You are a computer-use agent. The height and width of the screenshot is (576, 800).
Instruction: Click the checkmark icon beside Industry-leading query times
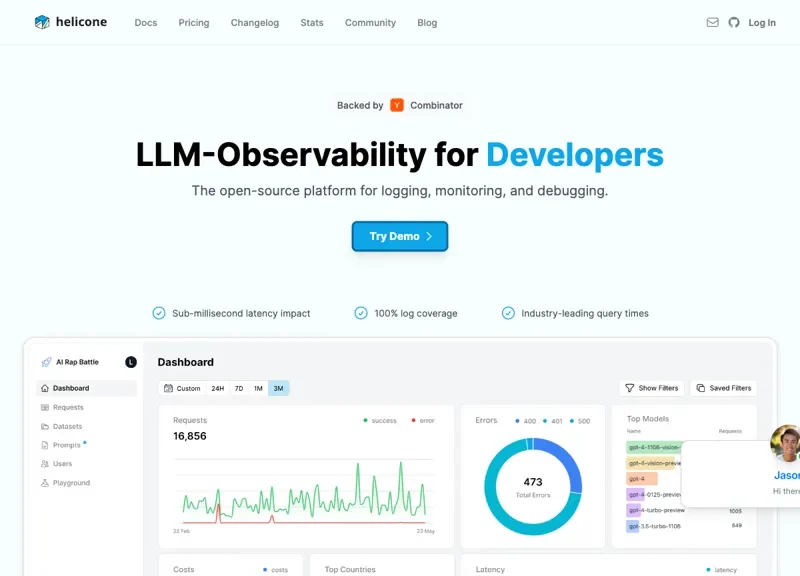pyautogui.click(x=508, y=313)
